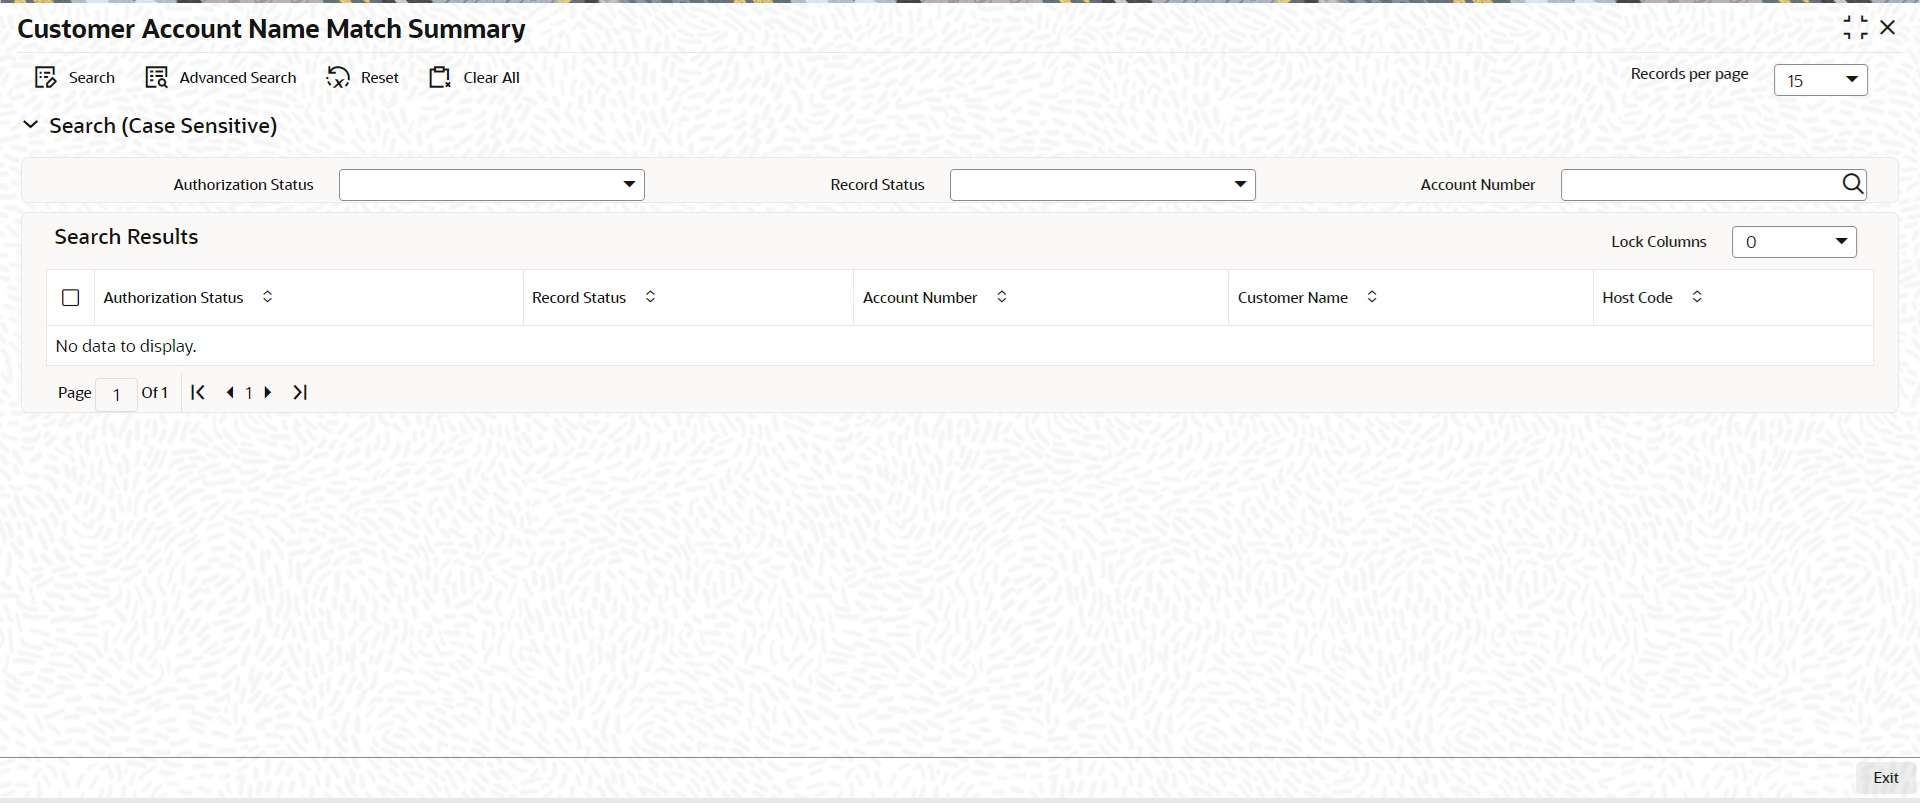This screenshot has height=803, width=1920.
Task: Click the current page number 1 between arrows
Action: (x=249, y=393)
